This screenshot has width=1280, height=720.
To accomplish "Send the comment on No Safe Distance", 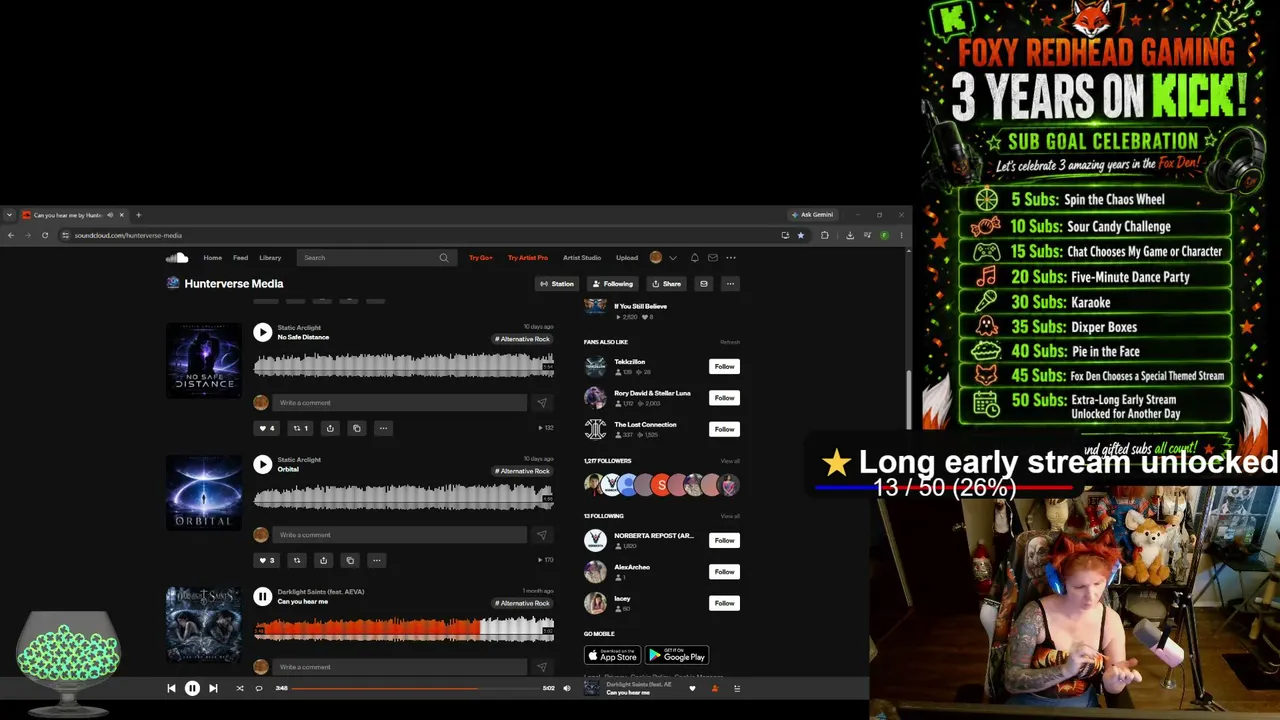I will click(x=541, y=403).
